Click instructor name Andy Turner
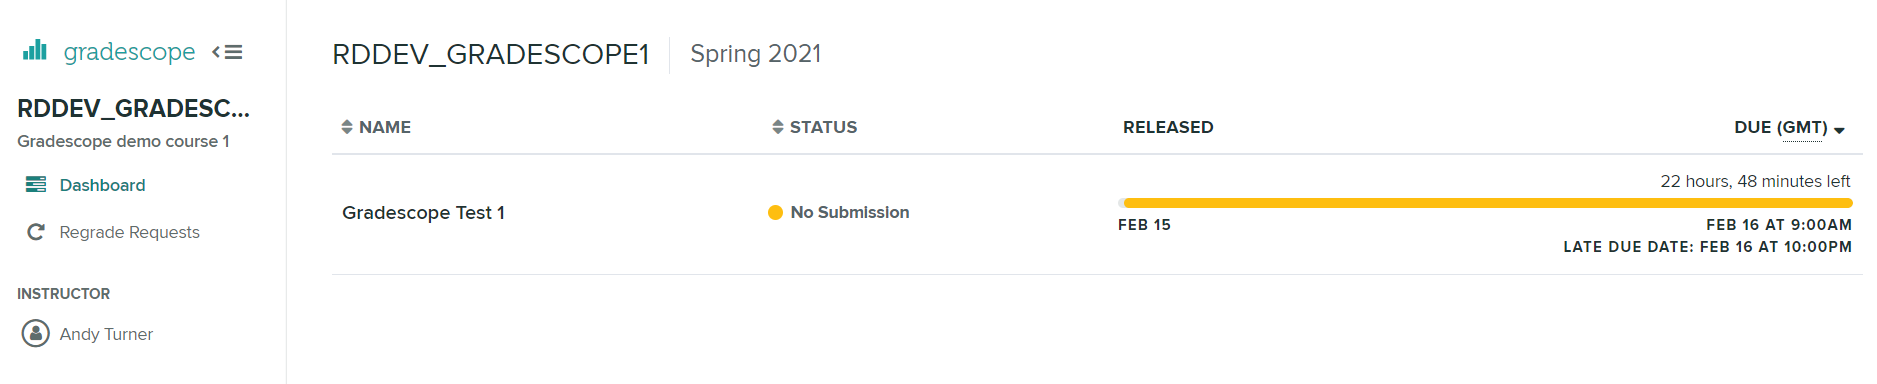The height and width of the screenshot is (384, 1877). point(106,334)
